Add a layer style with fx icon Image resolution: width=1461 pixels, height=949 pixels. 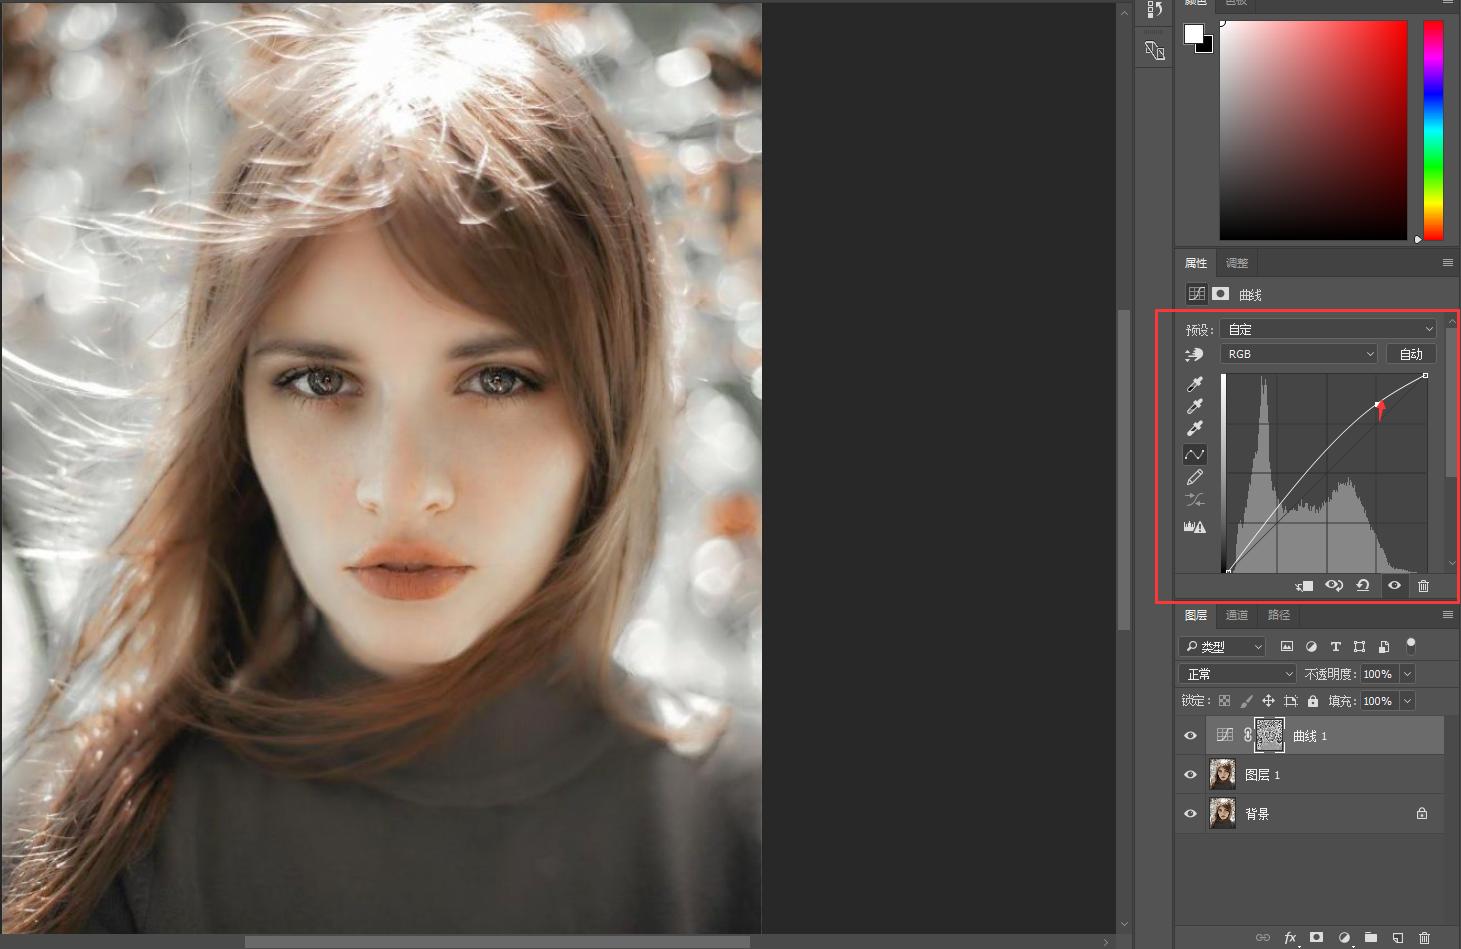(1290, 938)
